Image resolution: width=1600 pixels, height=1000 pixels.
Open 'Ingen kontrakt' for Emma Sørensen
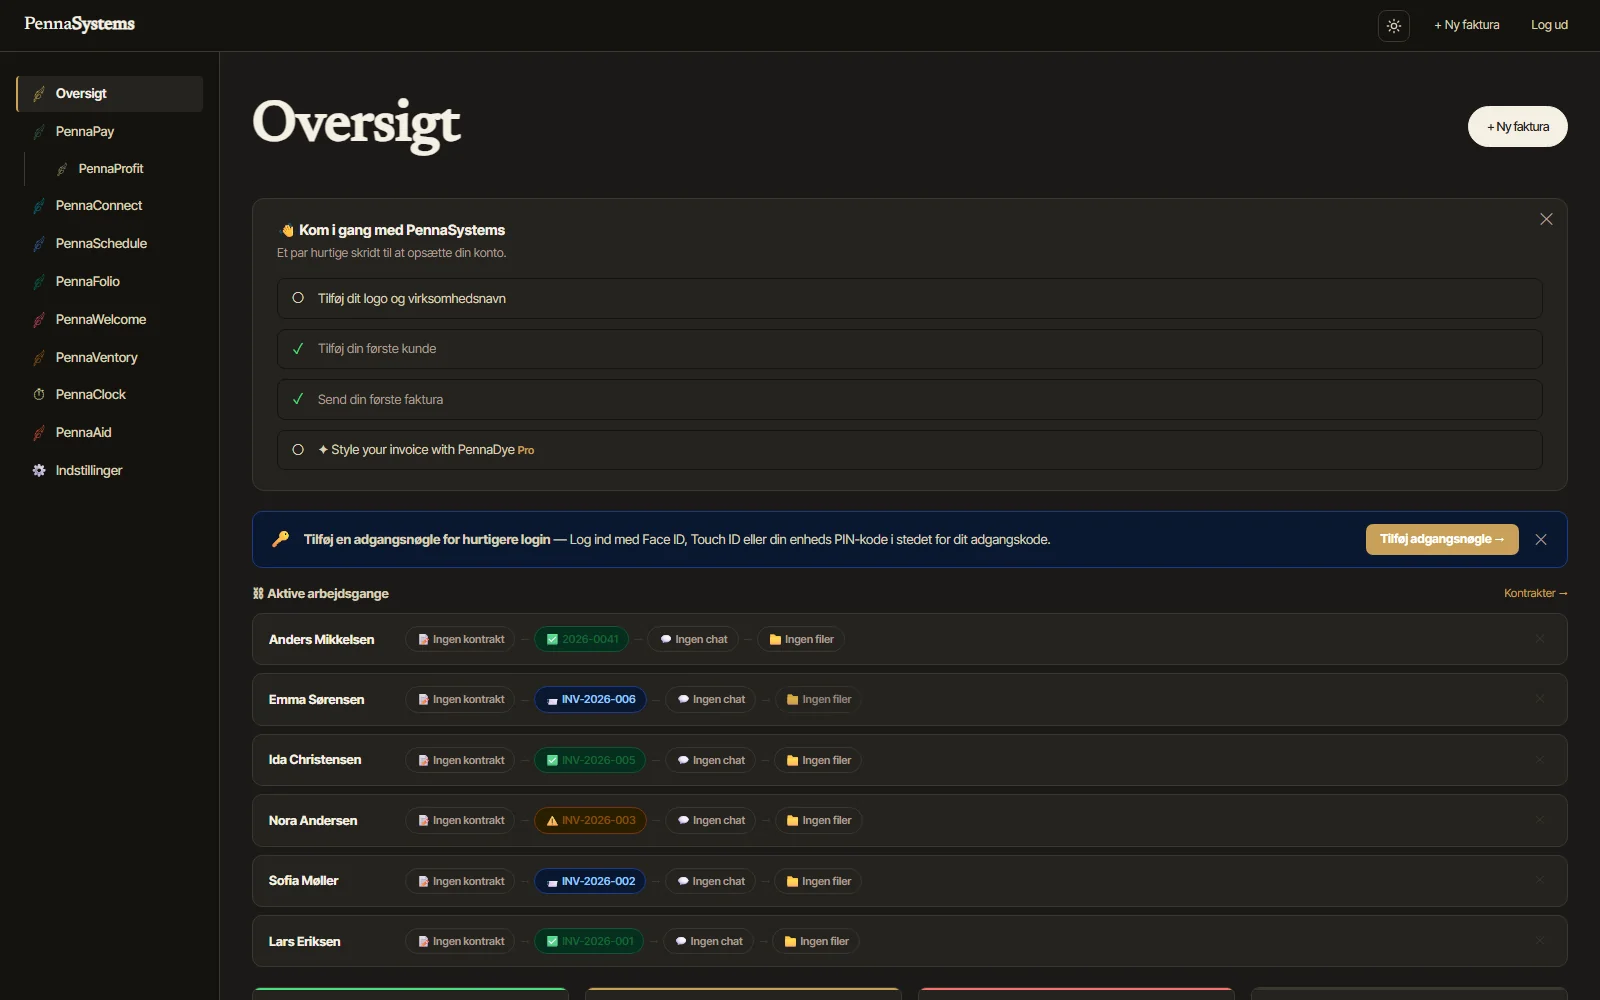460,700
